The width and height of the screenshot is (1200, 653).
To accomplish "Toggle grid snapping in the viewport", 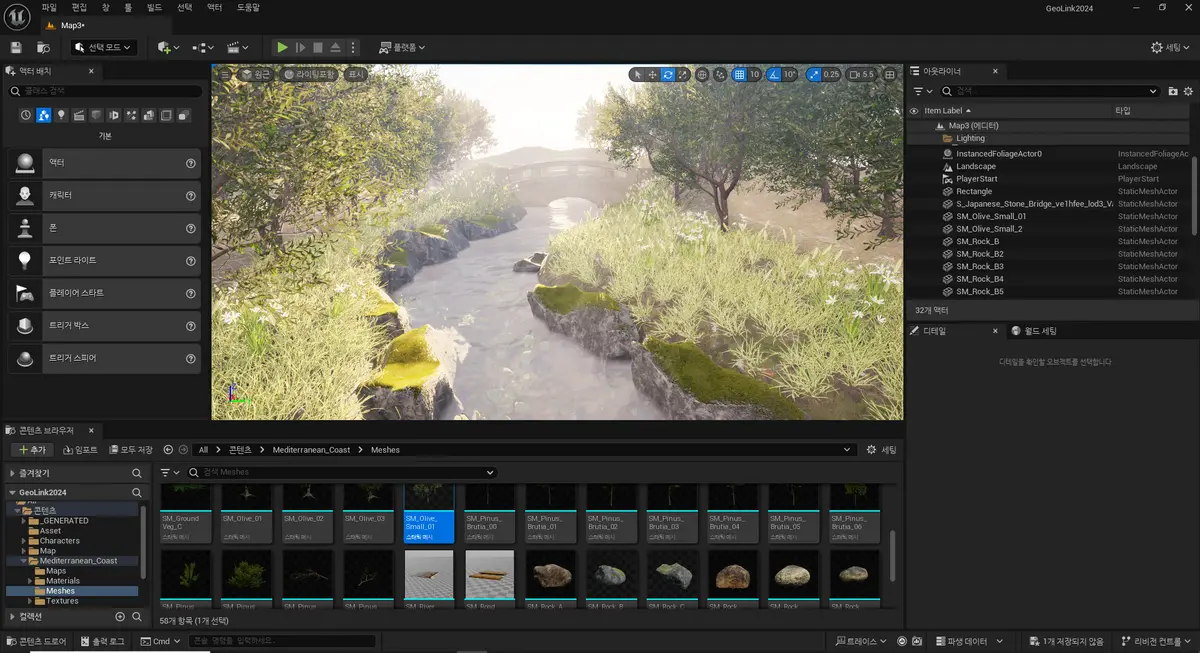I will 739,74.
